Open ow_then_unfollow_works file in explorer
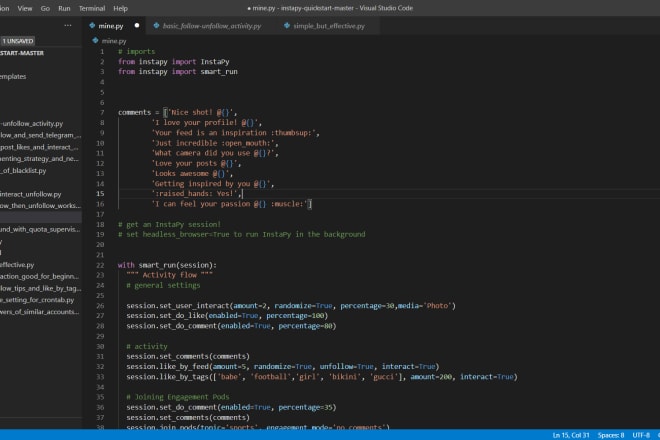Screen dimensions: 660x440 pyautogui.click(x=40, y=206)
